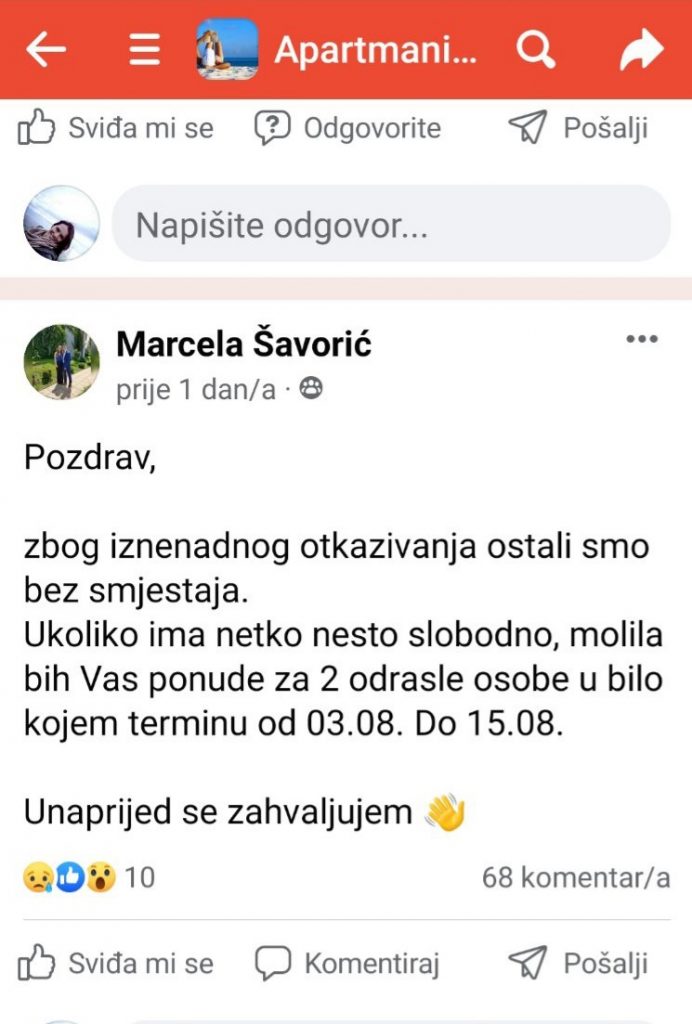Open the Apartmani group title
The height and width of the screenshot is (1024, 692).
[x=375, y=49]
